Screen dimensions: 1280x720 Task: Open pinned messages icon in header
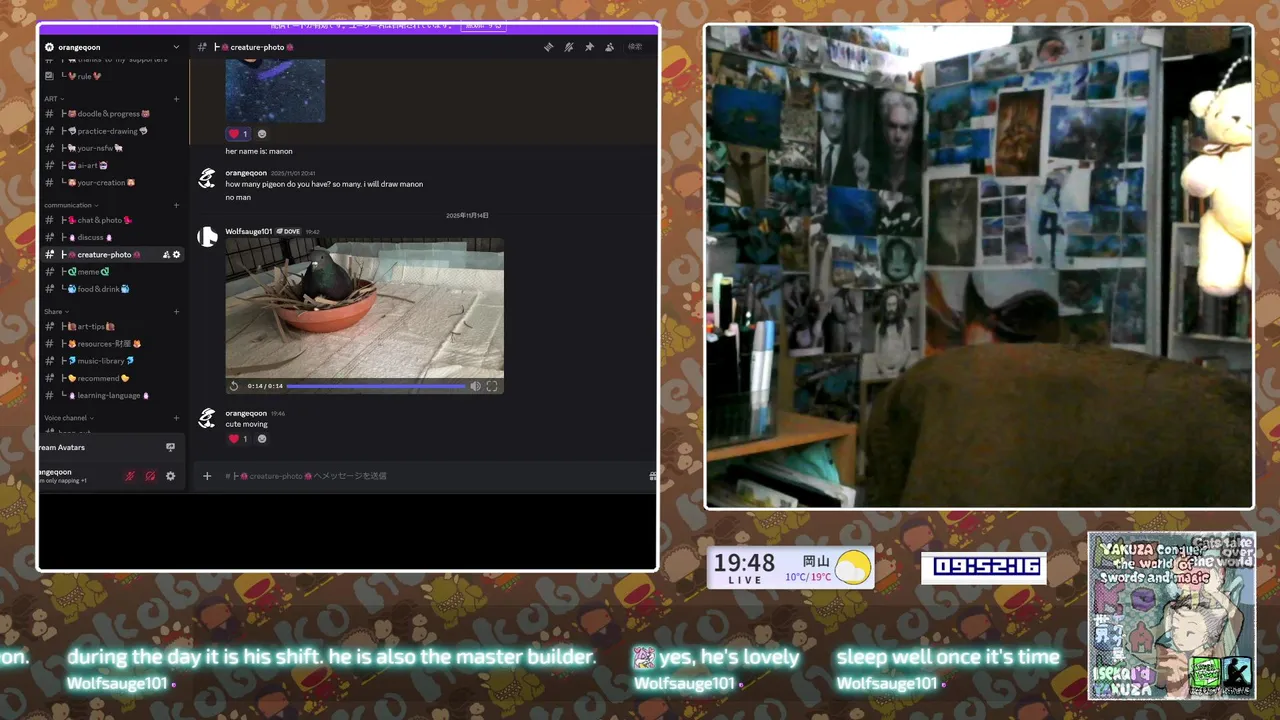[x=589, y=47]
